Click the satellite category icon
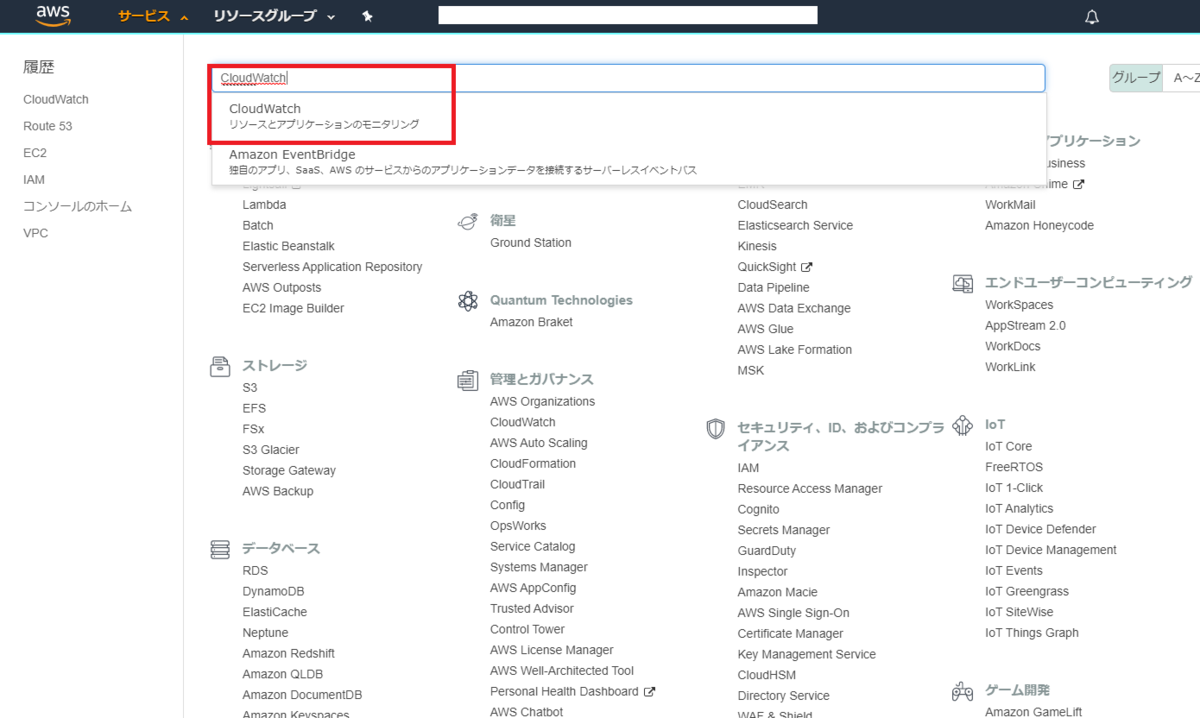The image size is (1200, 718). [x=467, y=222]
